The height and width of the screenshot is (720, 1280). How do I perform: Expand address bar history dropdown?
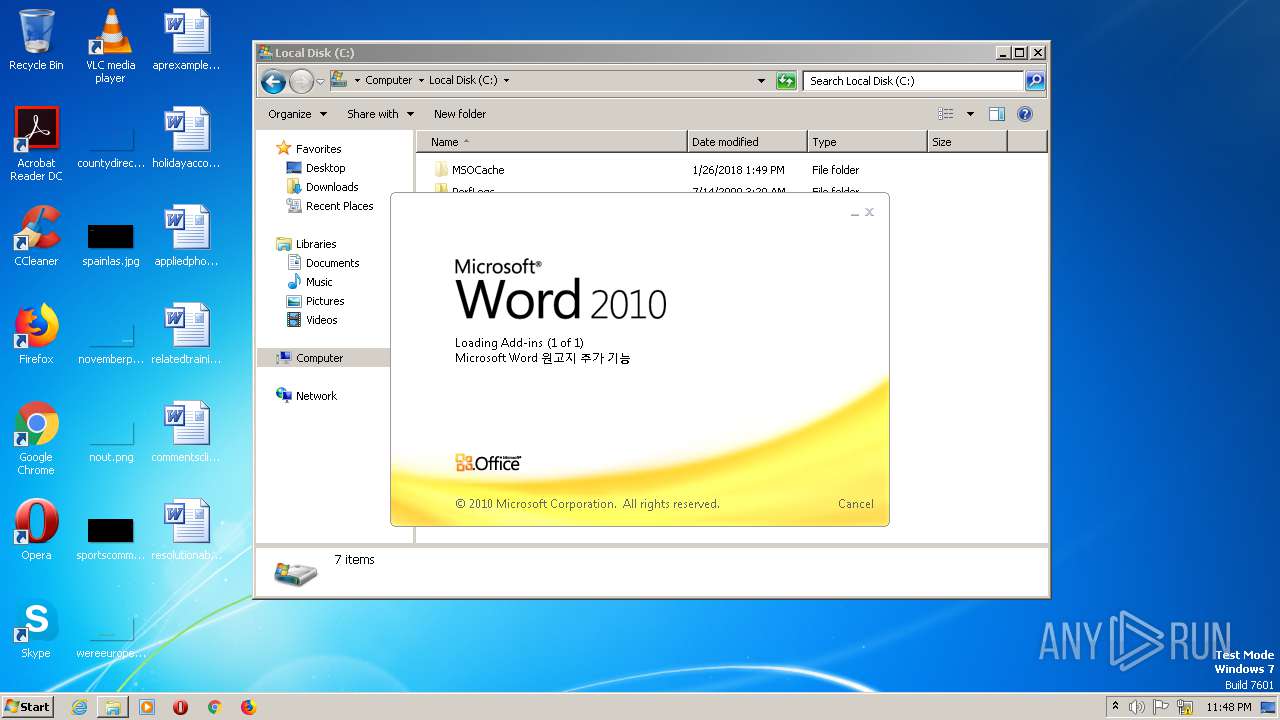pyautogui.click(x=761, y=81)
